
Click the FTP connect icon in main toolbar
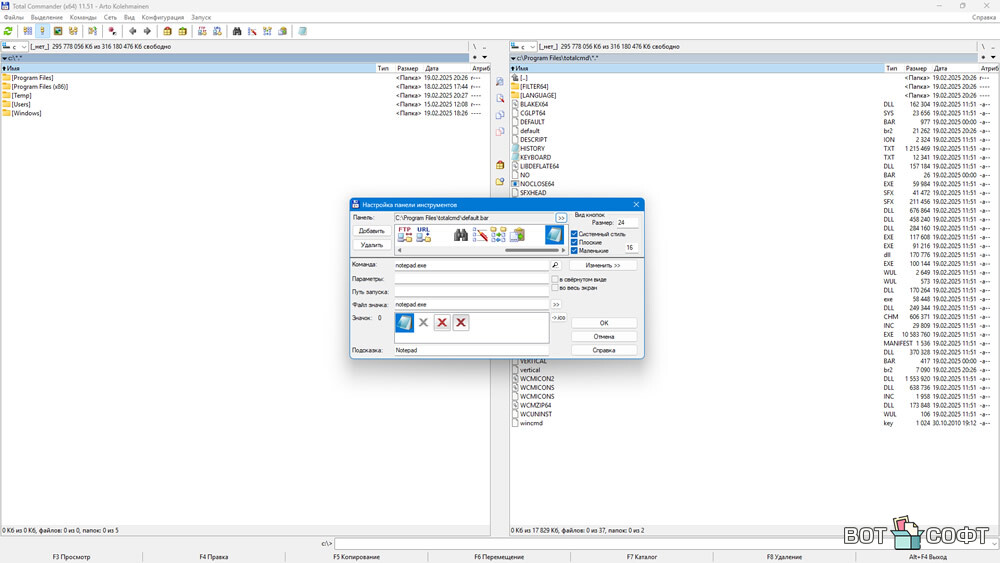202,31
